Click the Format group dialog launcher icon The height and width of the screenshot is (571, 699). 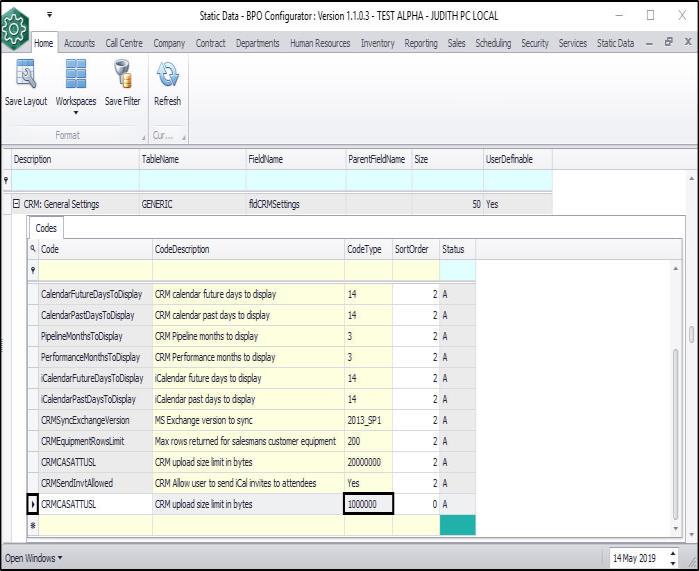141,136
